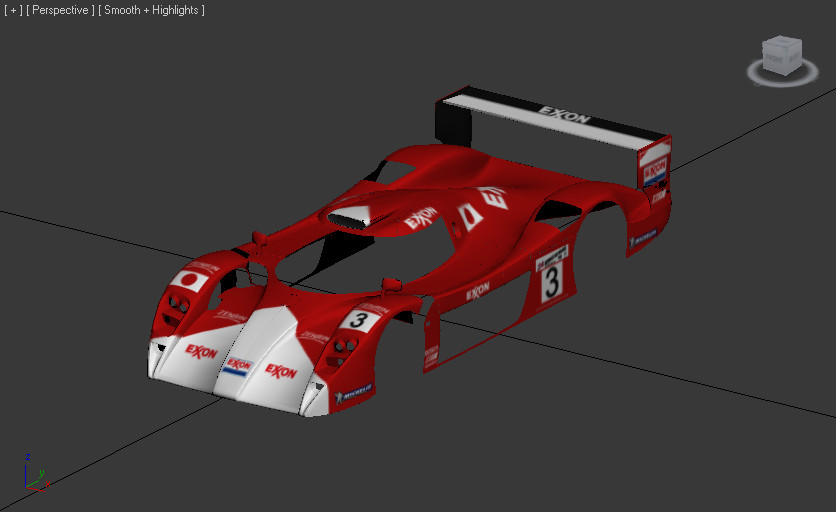Viewport: 836px width, 512px height.
Task: Open the [ + ] viewport general menu
Action: (x=13, y=10)
